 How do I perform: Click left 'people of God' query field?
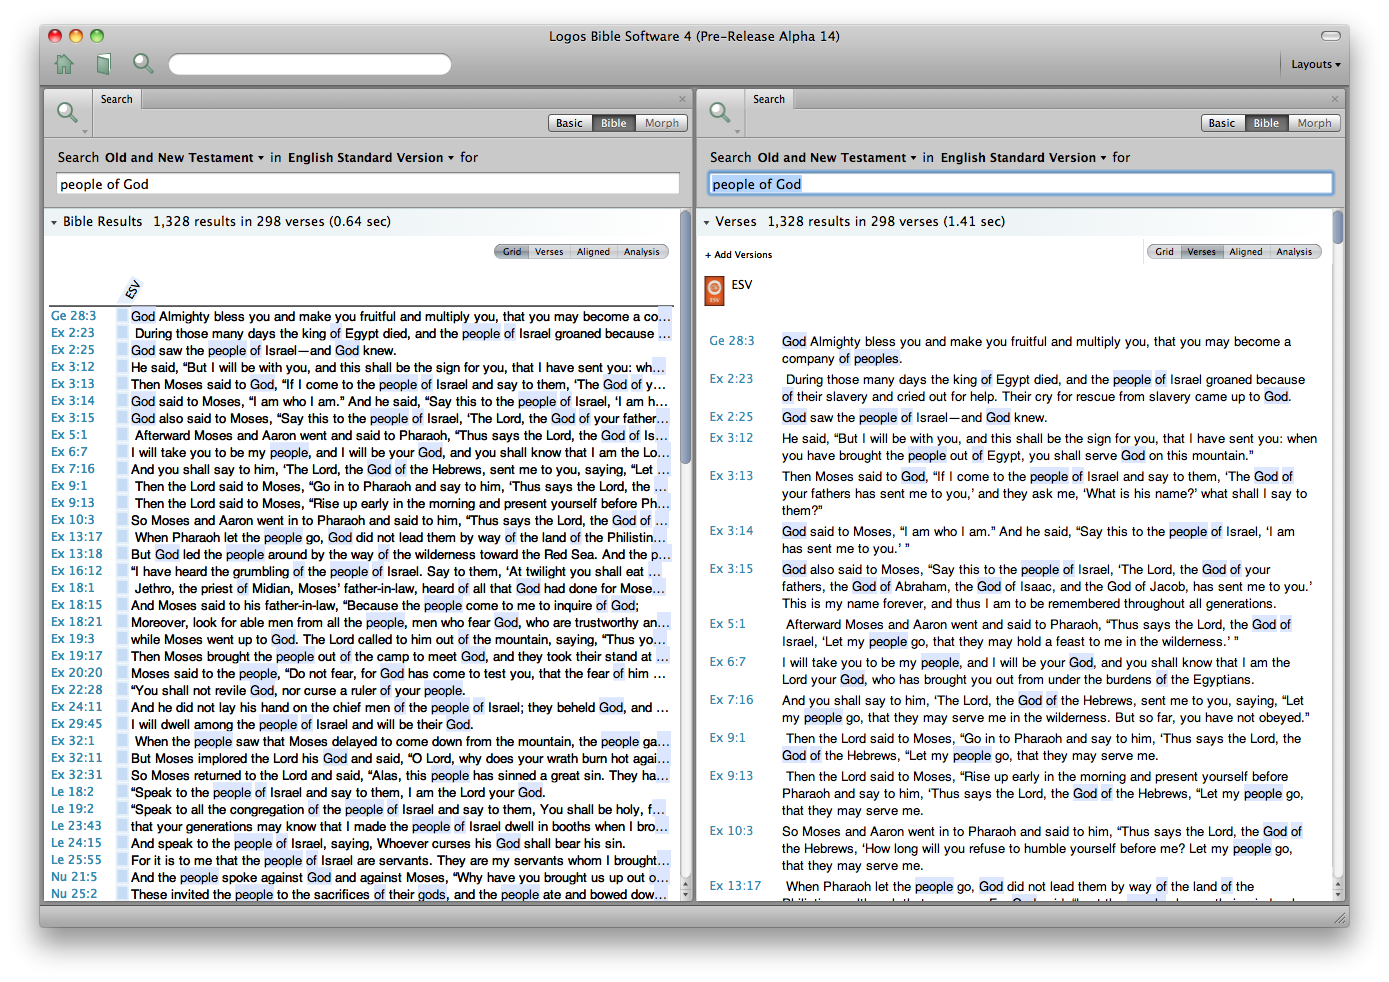coord(367,184)
